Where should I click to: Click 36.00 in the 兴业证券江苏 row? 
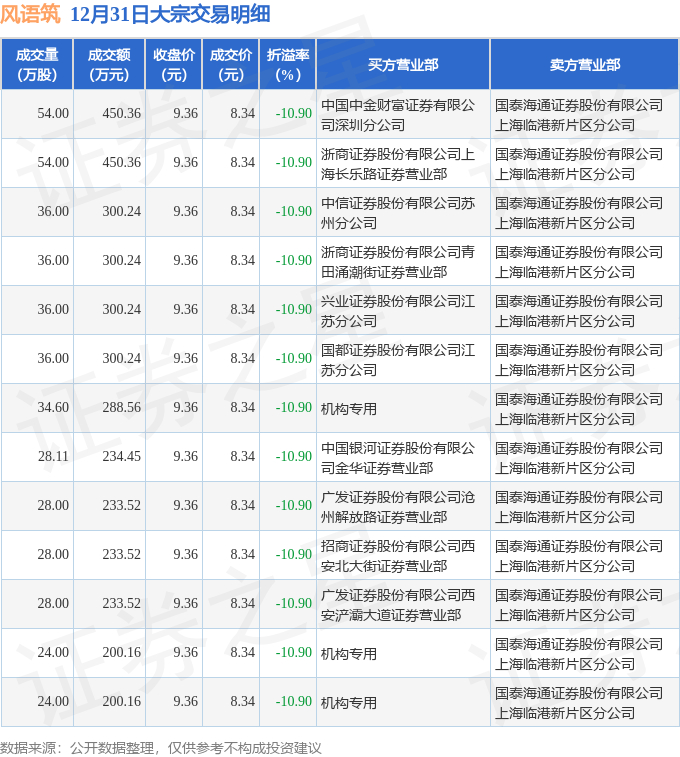(x=53, y=309)
